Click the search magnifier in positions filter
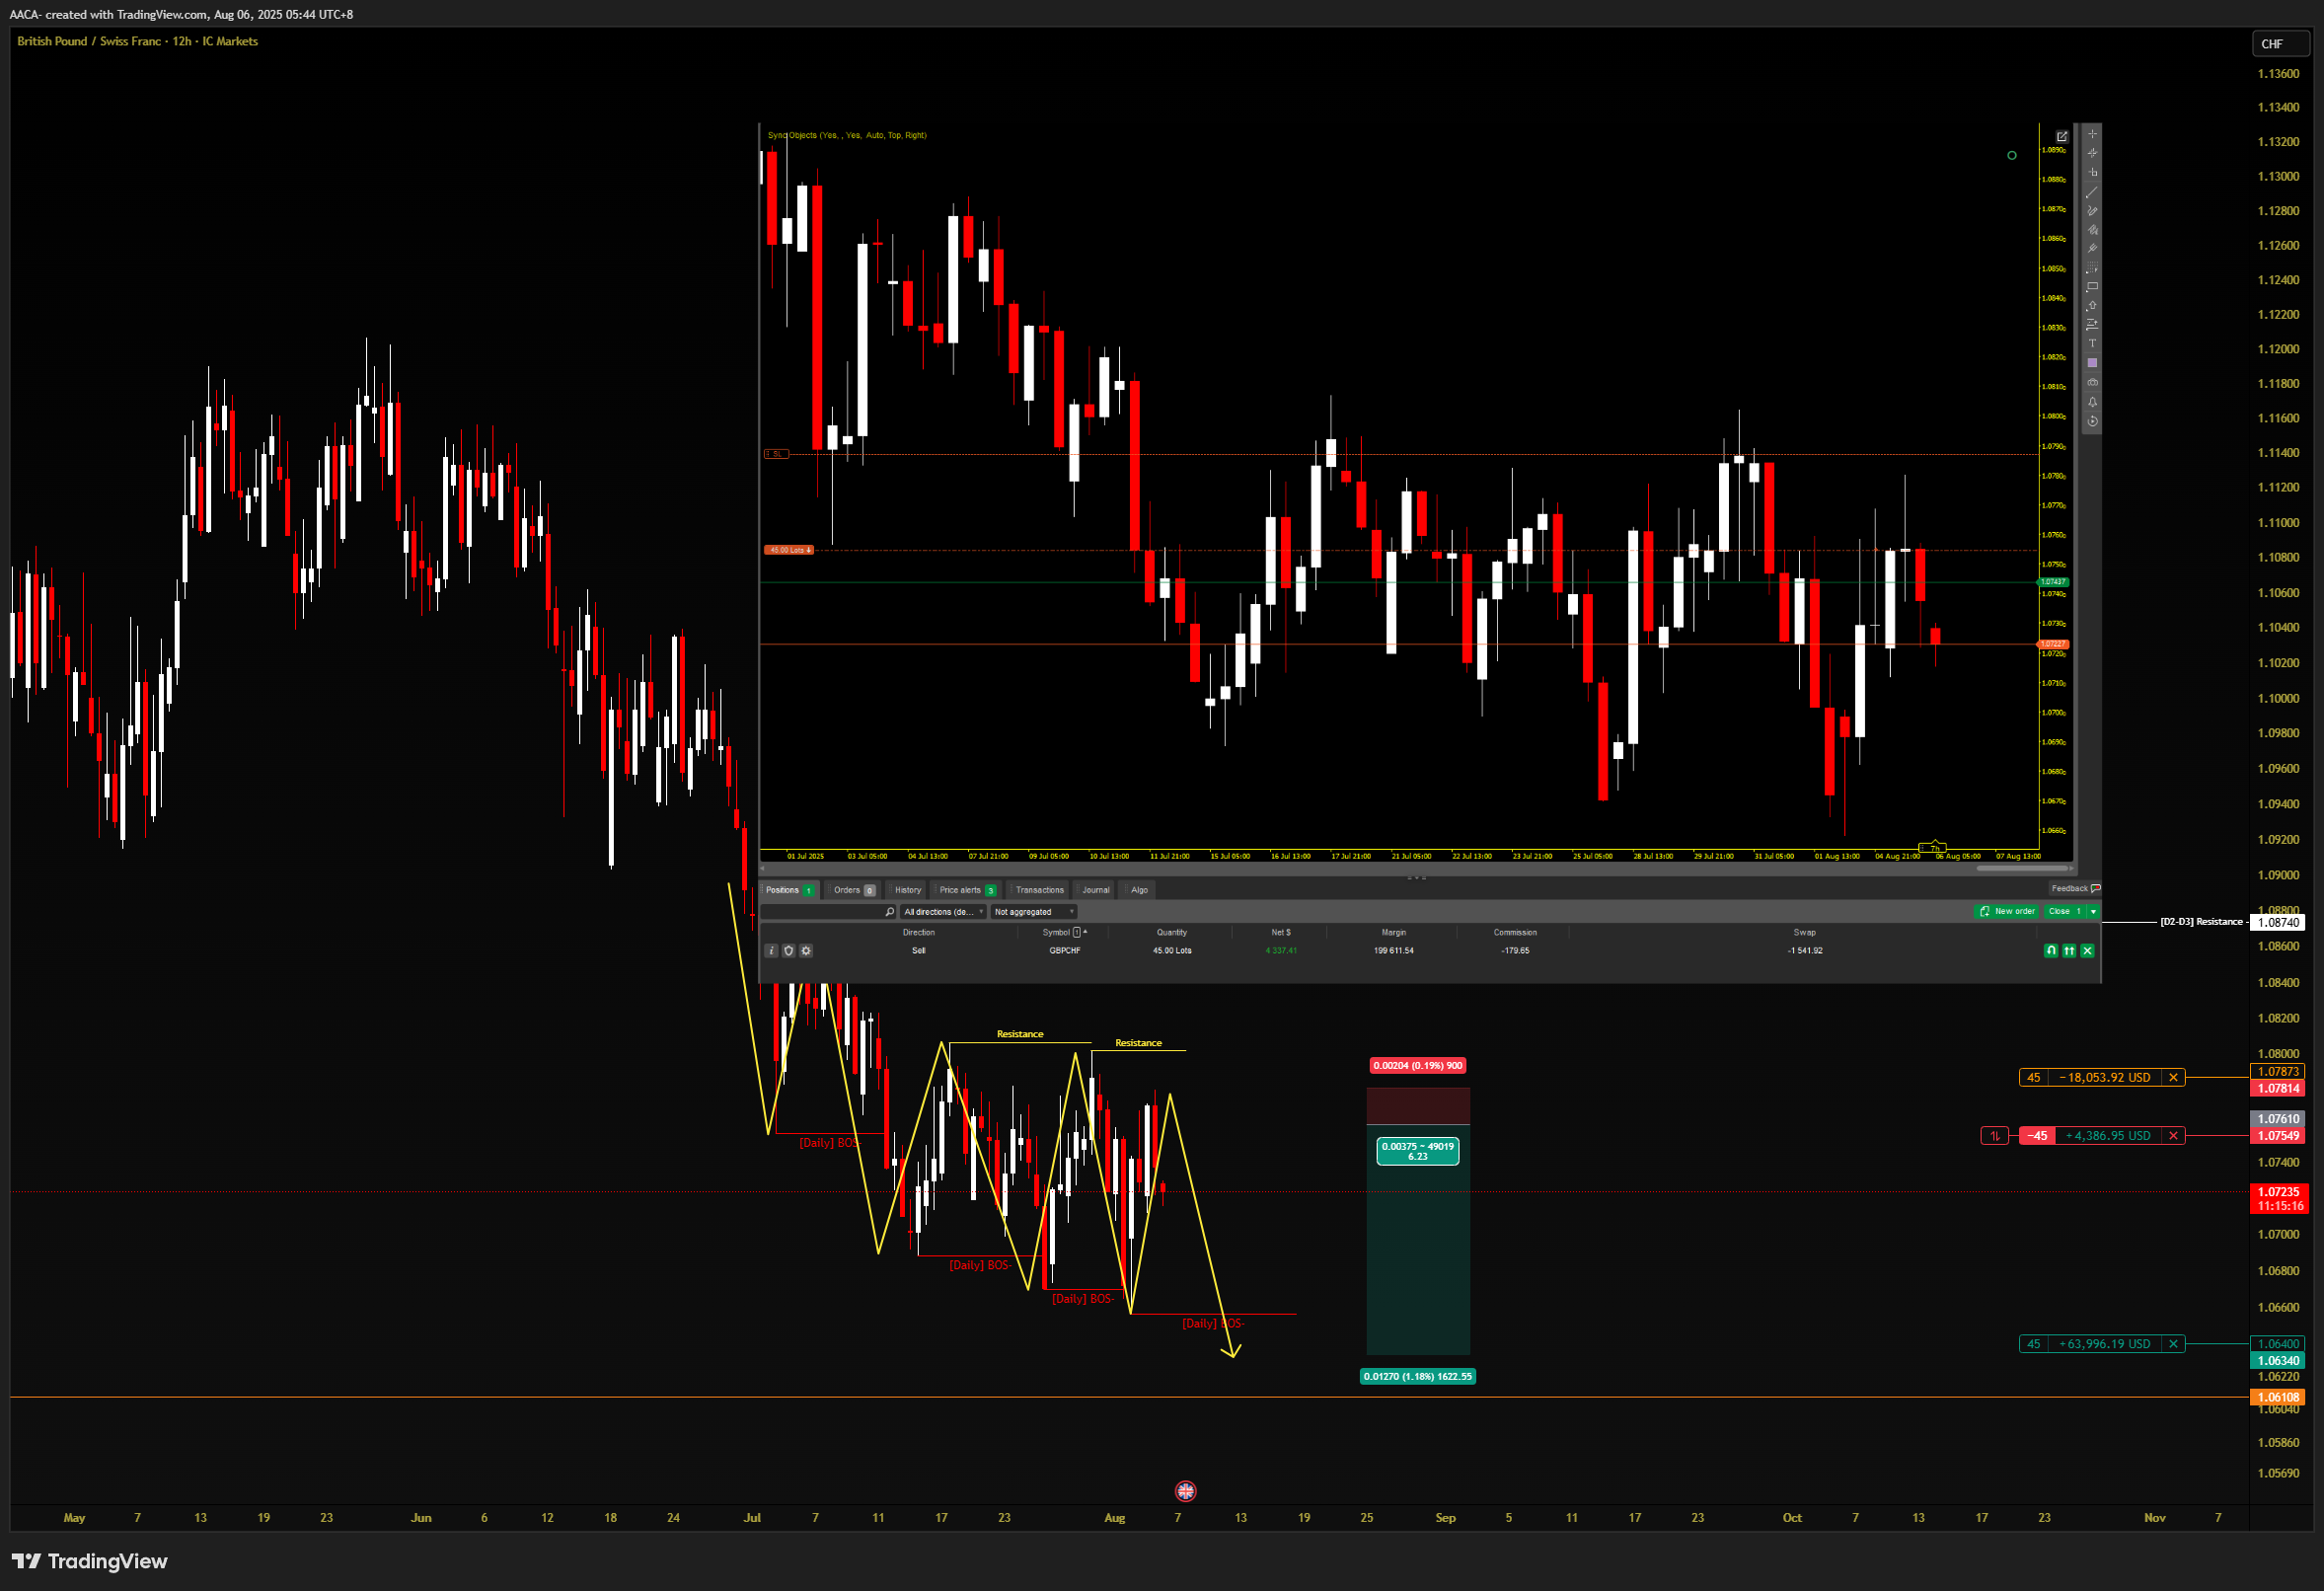2324x1591 pixels. [x=890, y=912]
